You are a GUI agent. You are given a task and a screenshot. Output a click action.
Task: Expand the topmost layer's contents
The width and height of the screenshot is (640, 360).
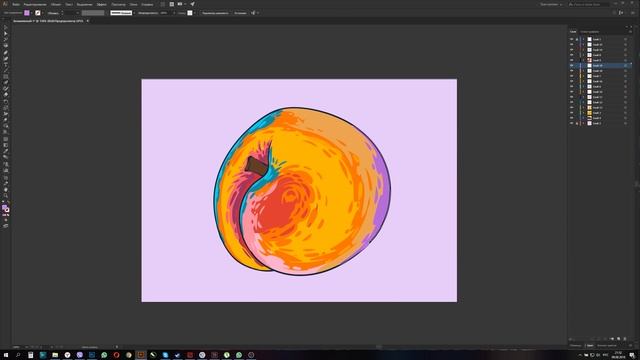(x=584, y=39)
